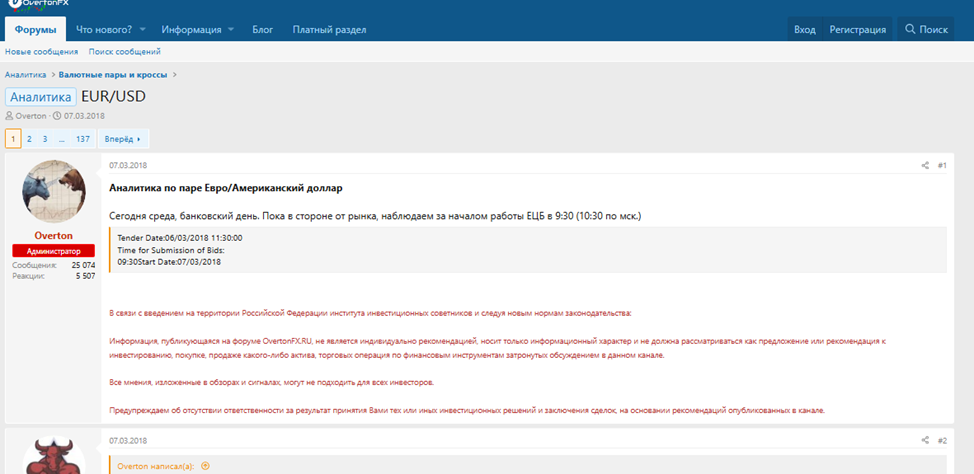Open the Информация menu item

tap(191, 29)
